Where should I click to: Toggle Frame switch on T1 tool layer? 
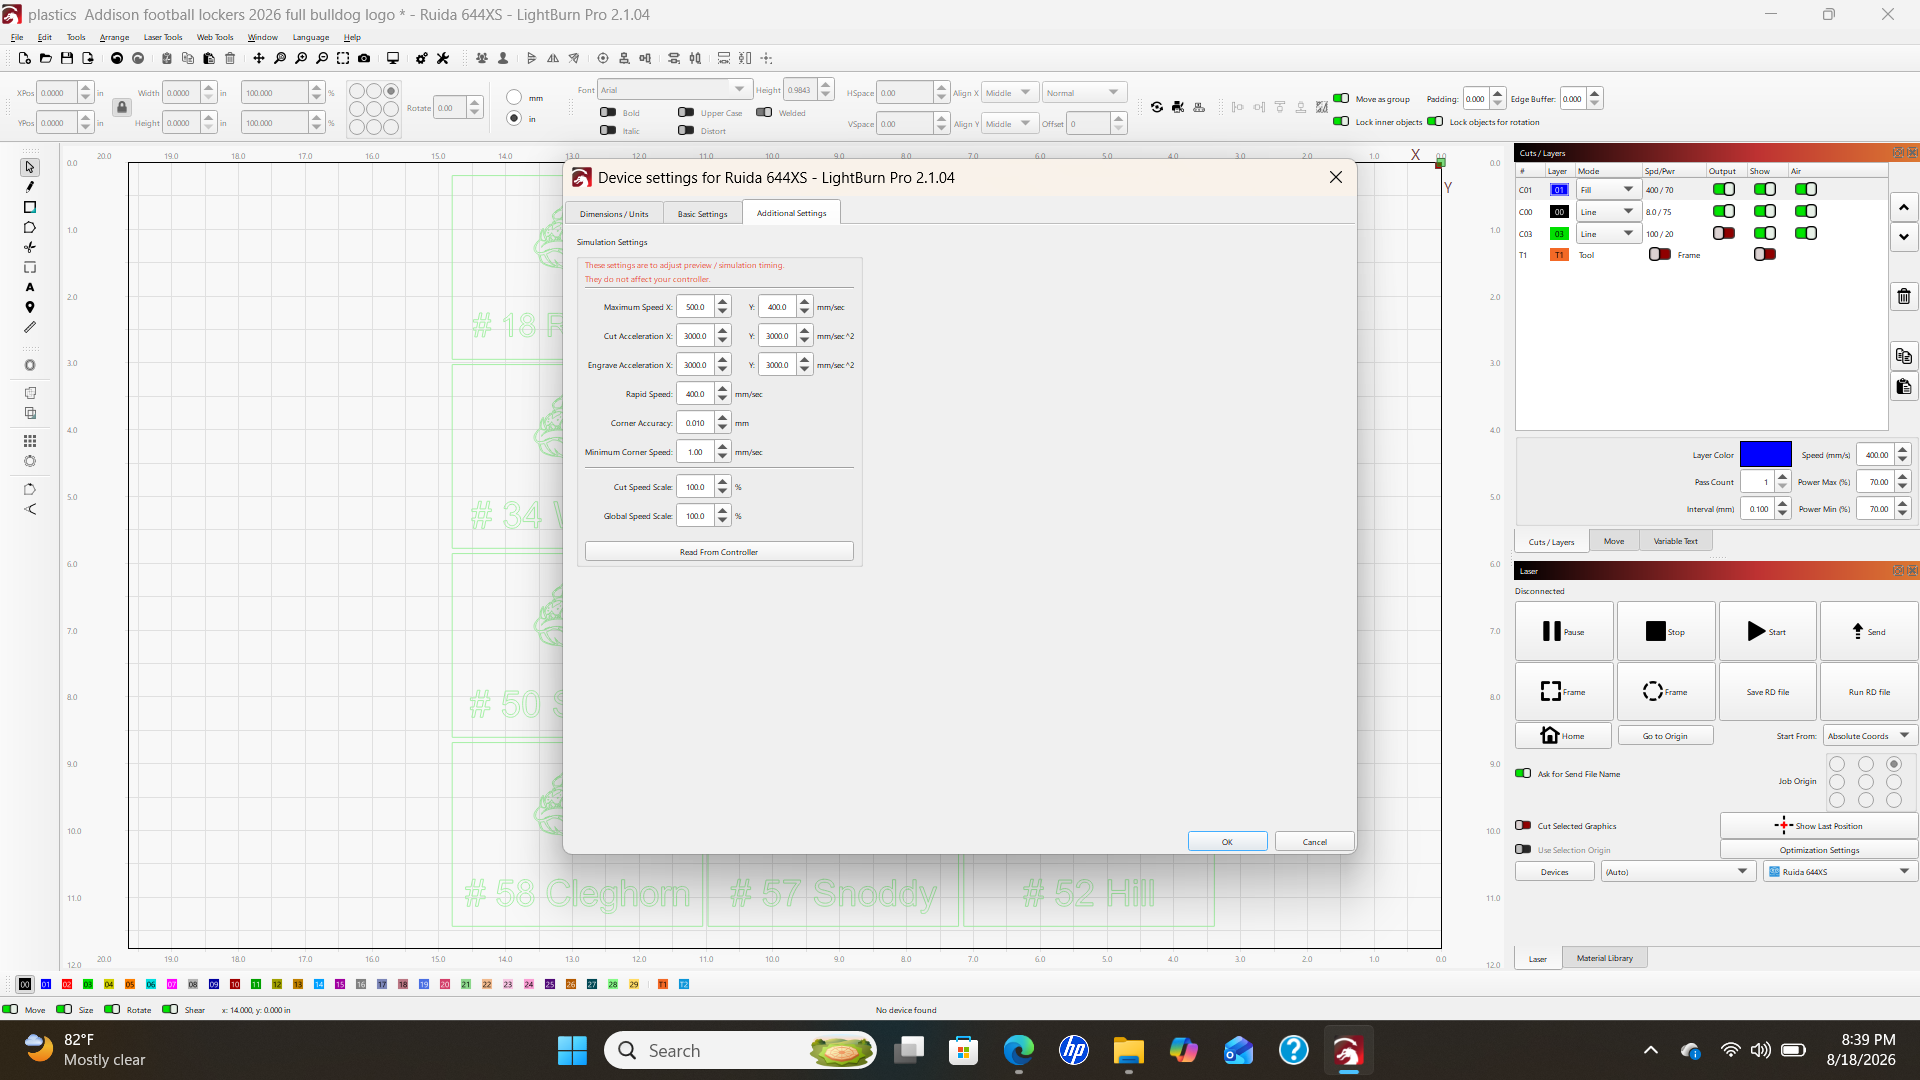pyautogui.click(x=1660, y=254)
